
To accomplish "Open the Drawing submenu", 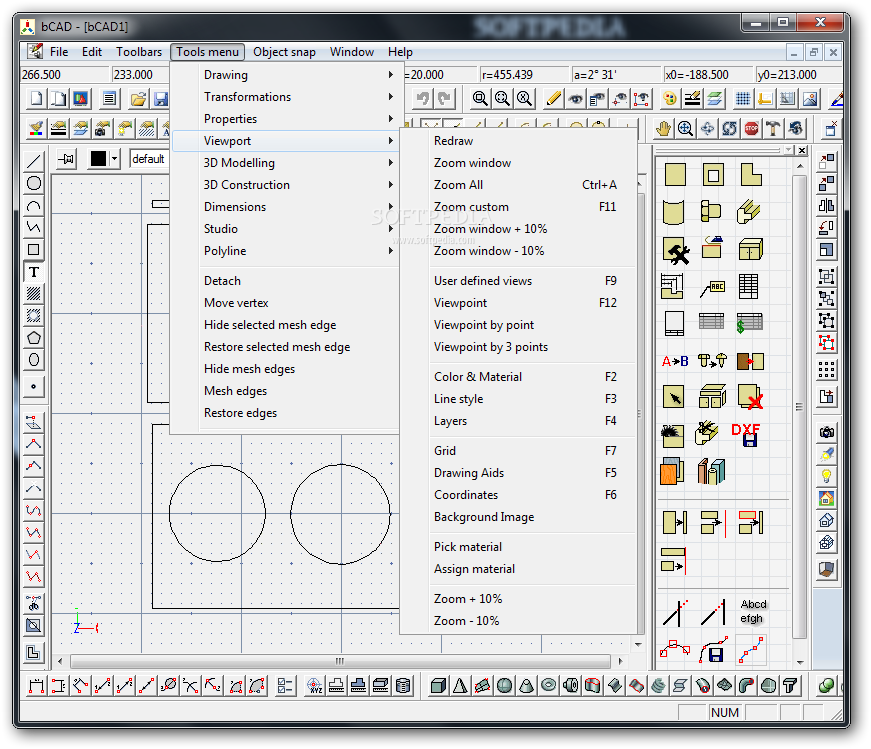I will pyautogui.click(x=285, y=74).
